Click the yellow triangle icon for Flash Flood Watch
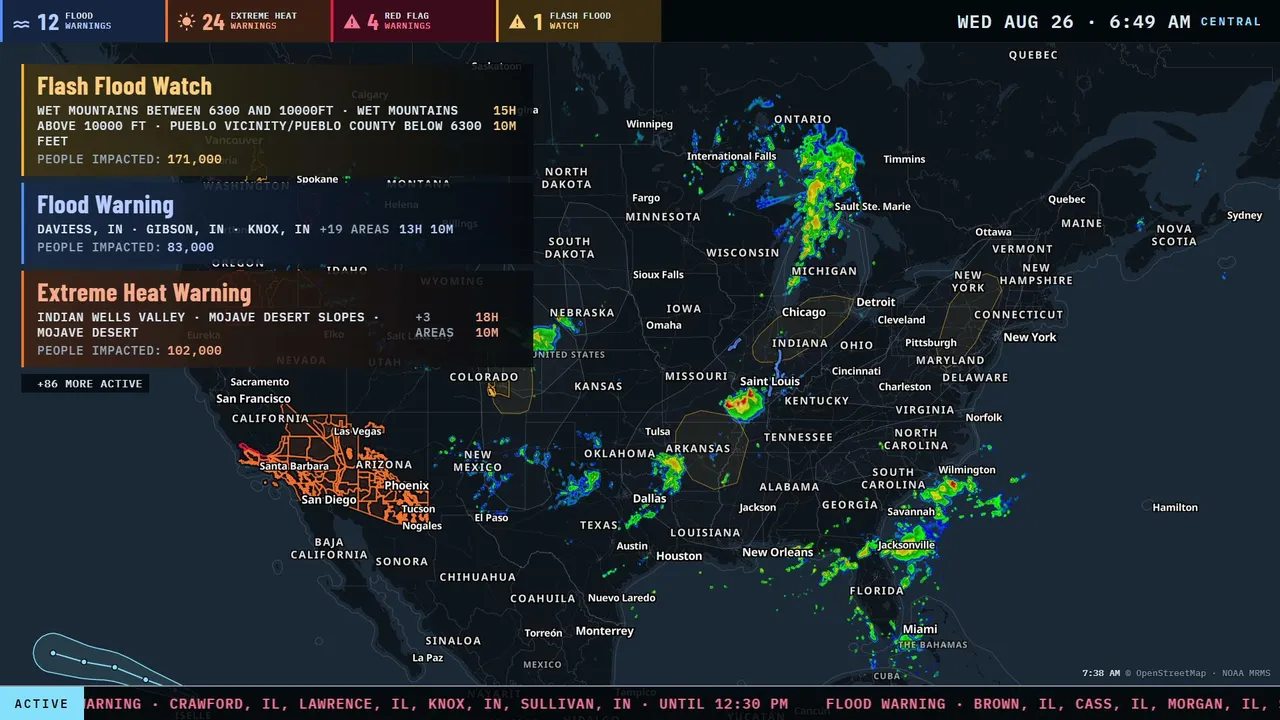This screenshot has width=1280, height=720. coord(517,21)
